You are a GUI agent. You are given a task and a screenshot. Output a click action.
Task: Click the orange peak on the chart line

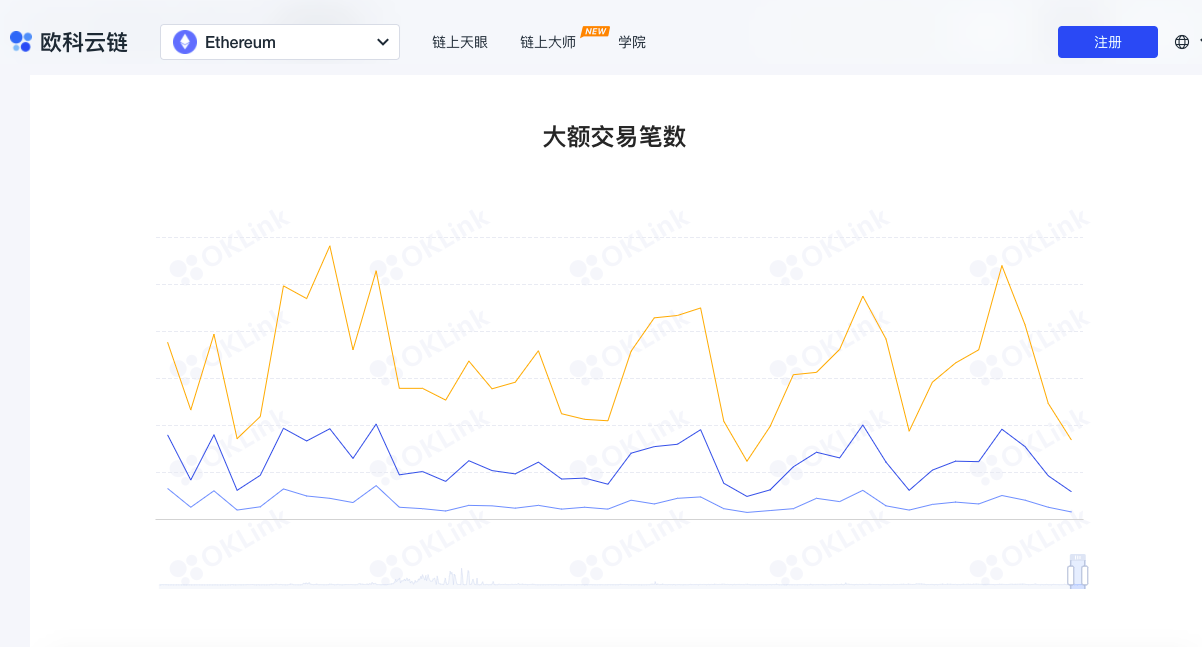330,247
